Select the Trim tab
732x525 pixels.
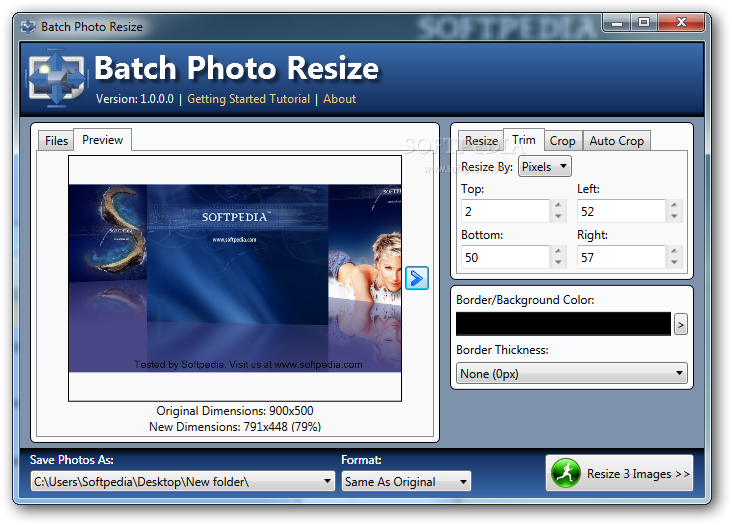pyautogui.click(x=523, y=140)
